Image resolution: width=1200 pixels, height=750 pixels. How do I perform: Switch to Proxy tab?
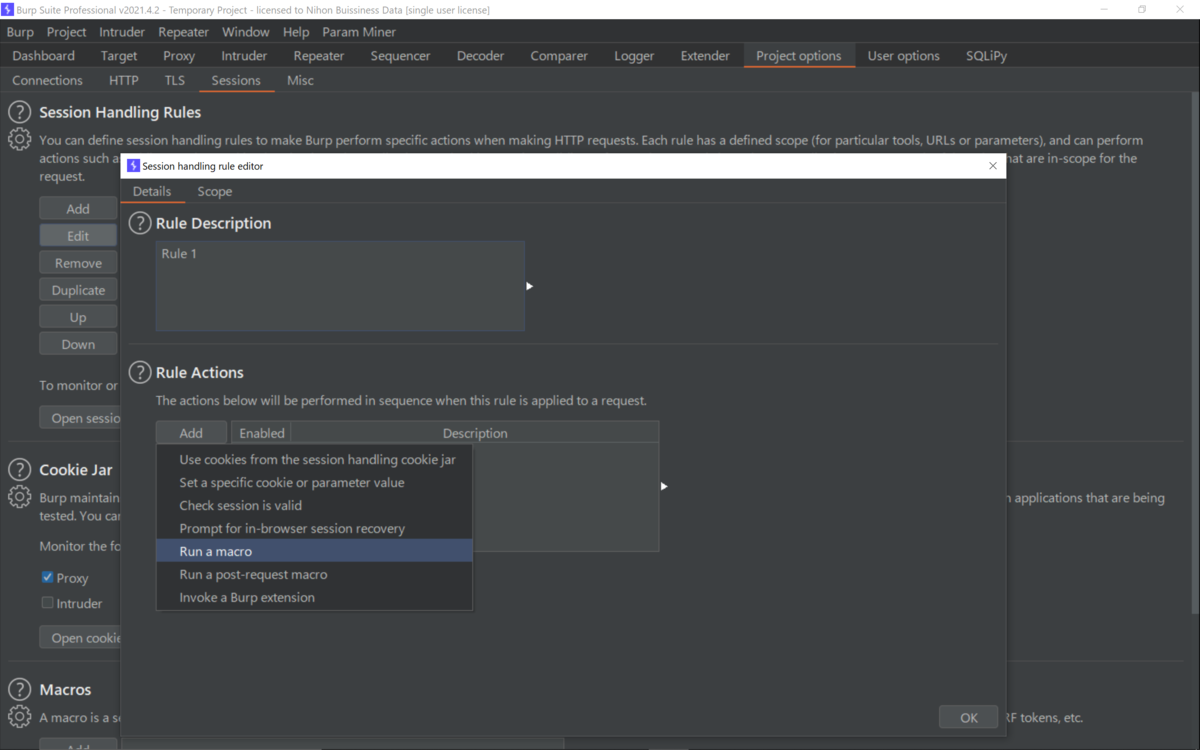[x=179, y=56]
